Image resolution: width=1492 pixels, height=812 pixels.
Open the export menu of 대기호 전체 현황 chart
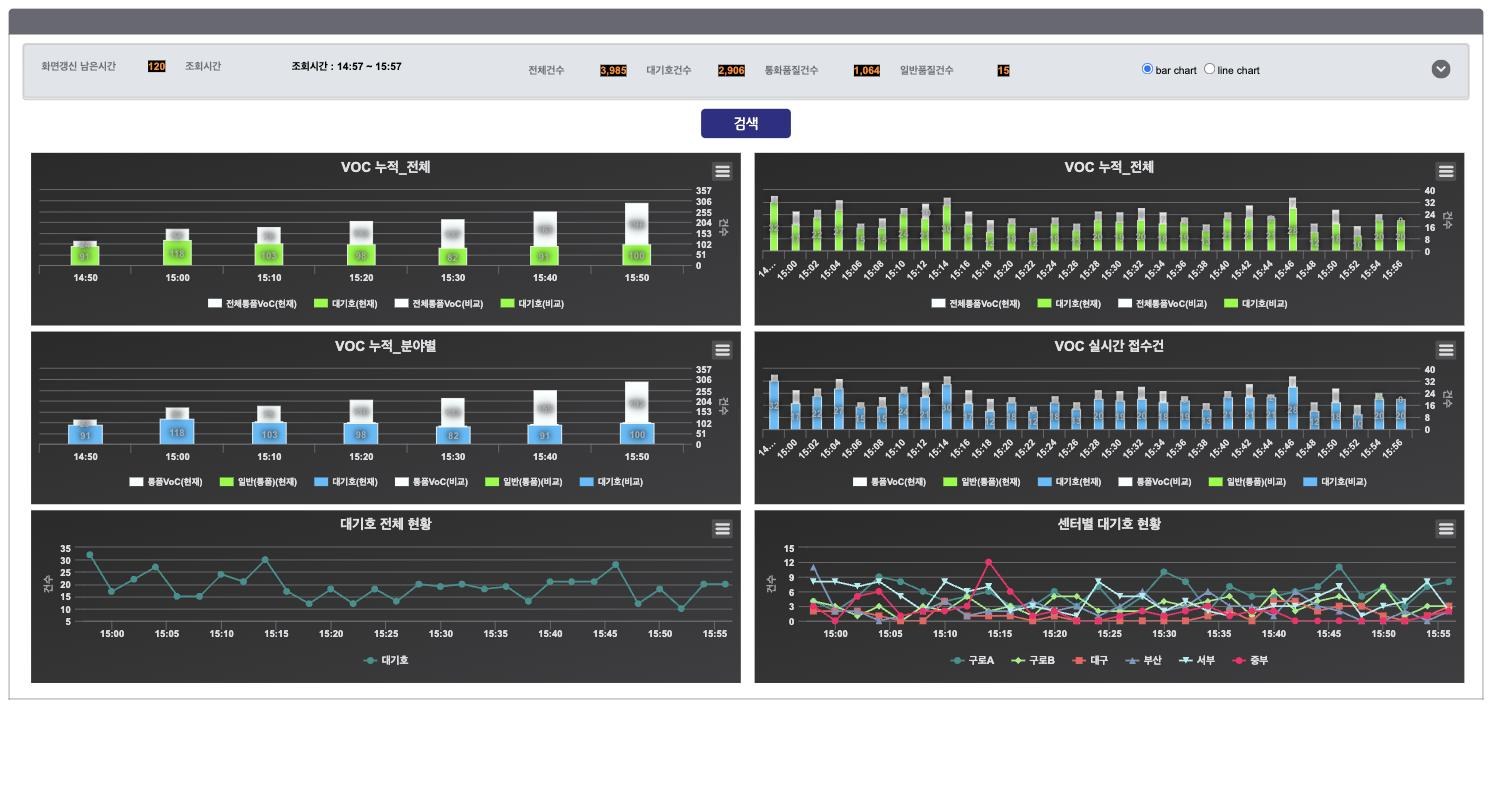722,528
